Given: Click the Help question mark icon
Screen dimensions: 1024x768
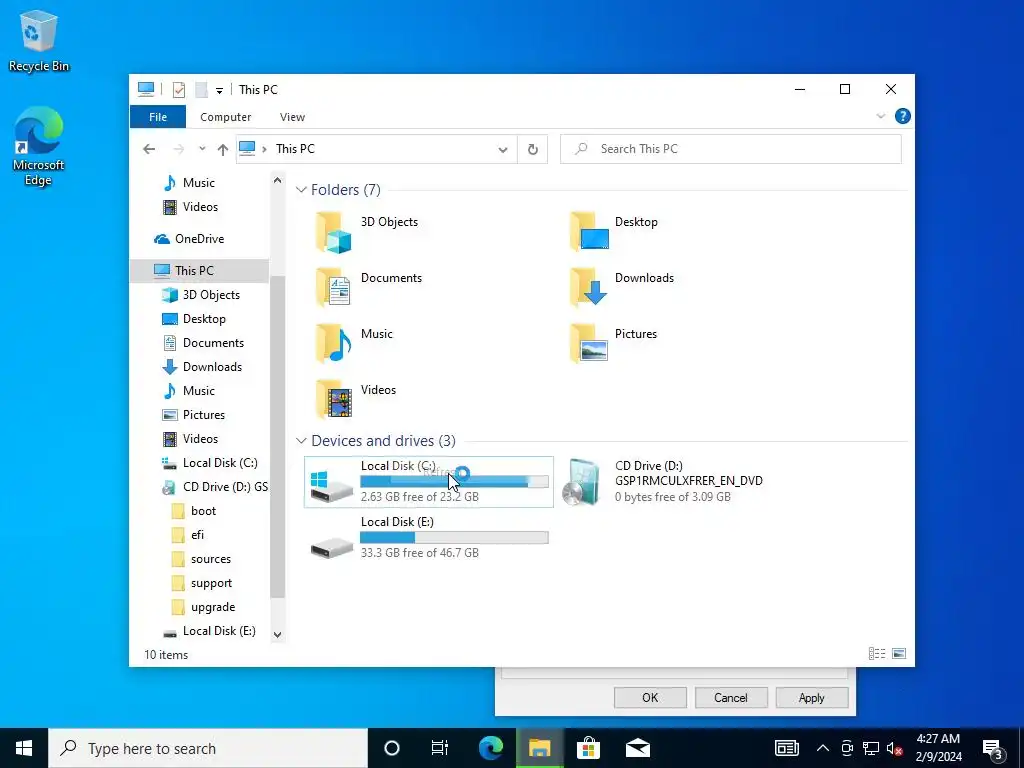Looking at the screenshot, I should (903, 116).
